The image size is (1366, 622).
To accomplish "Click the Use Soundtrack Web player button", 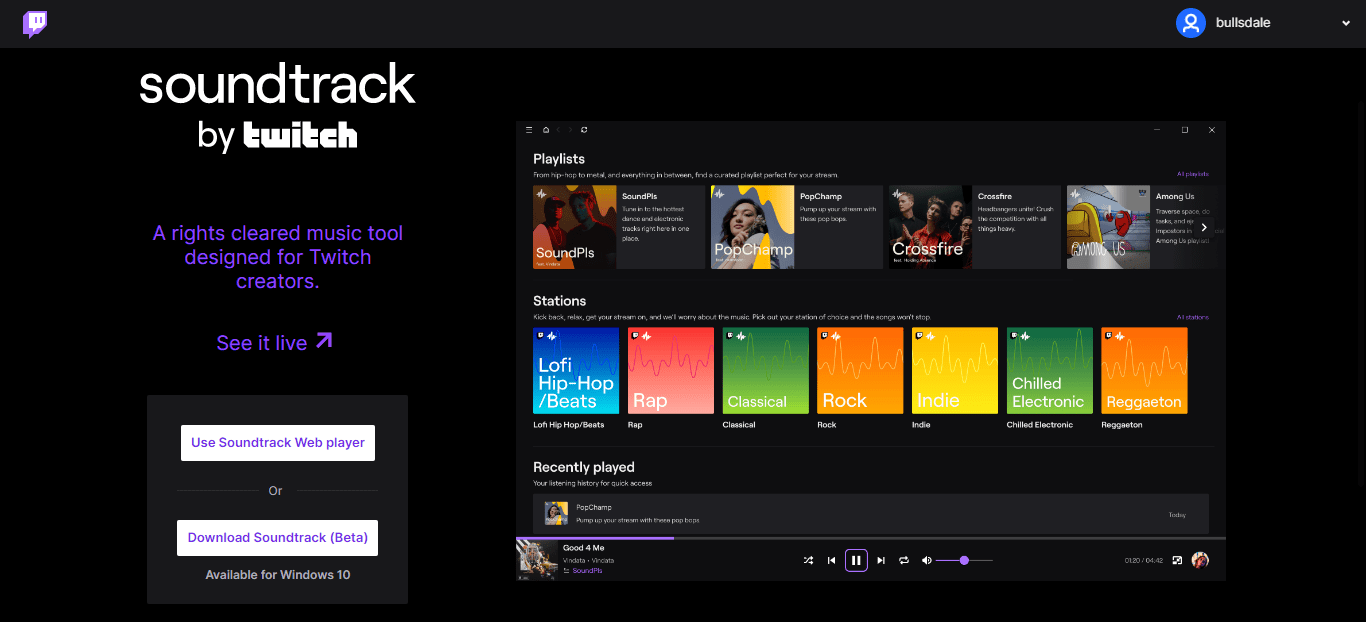I will coord(277,442).
